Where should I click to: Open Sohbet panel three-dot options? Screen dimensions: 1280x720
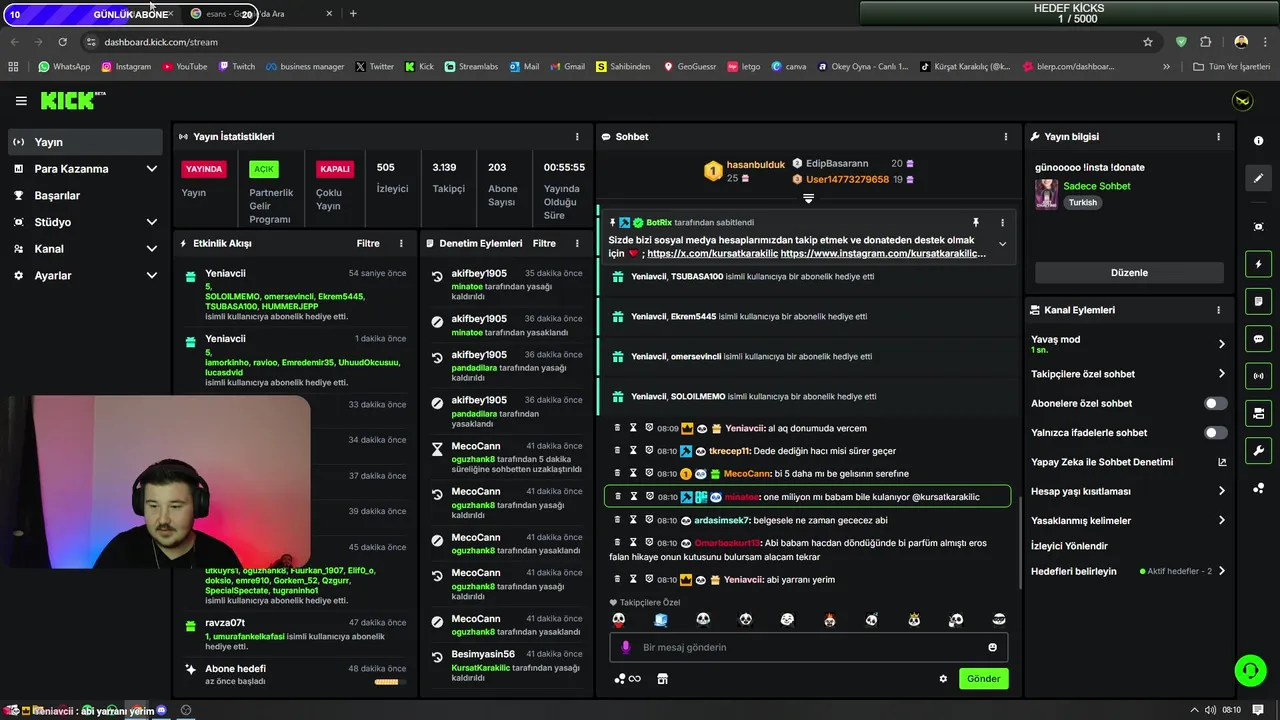(1006, 136)
